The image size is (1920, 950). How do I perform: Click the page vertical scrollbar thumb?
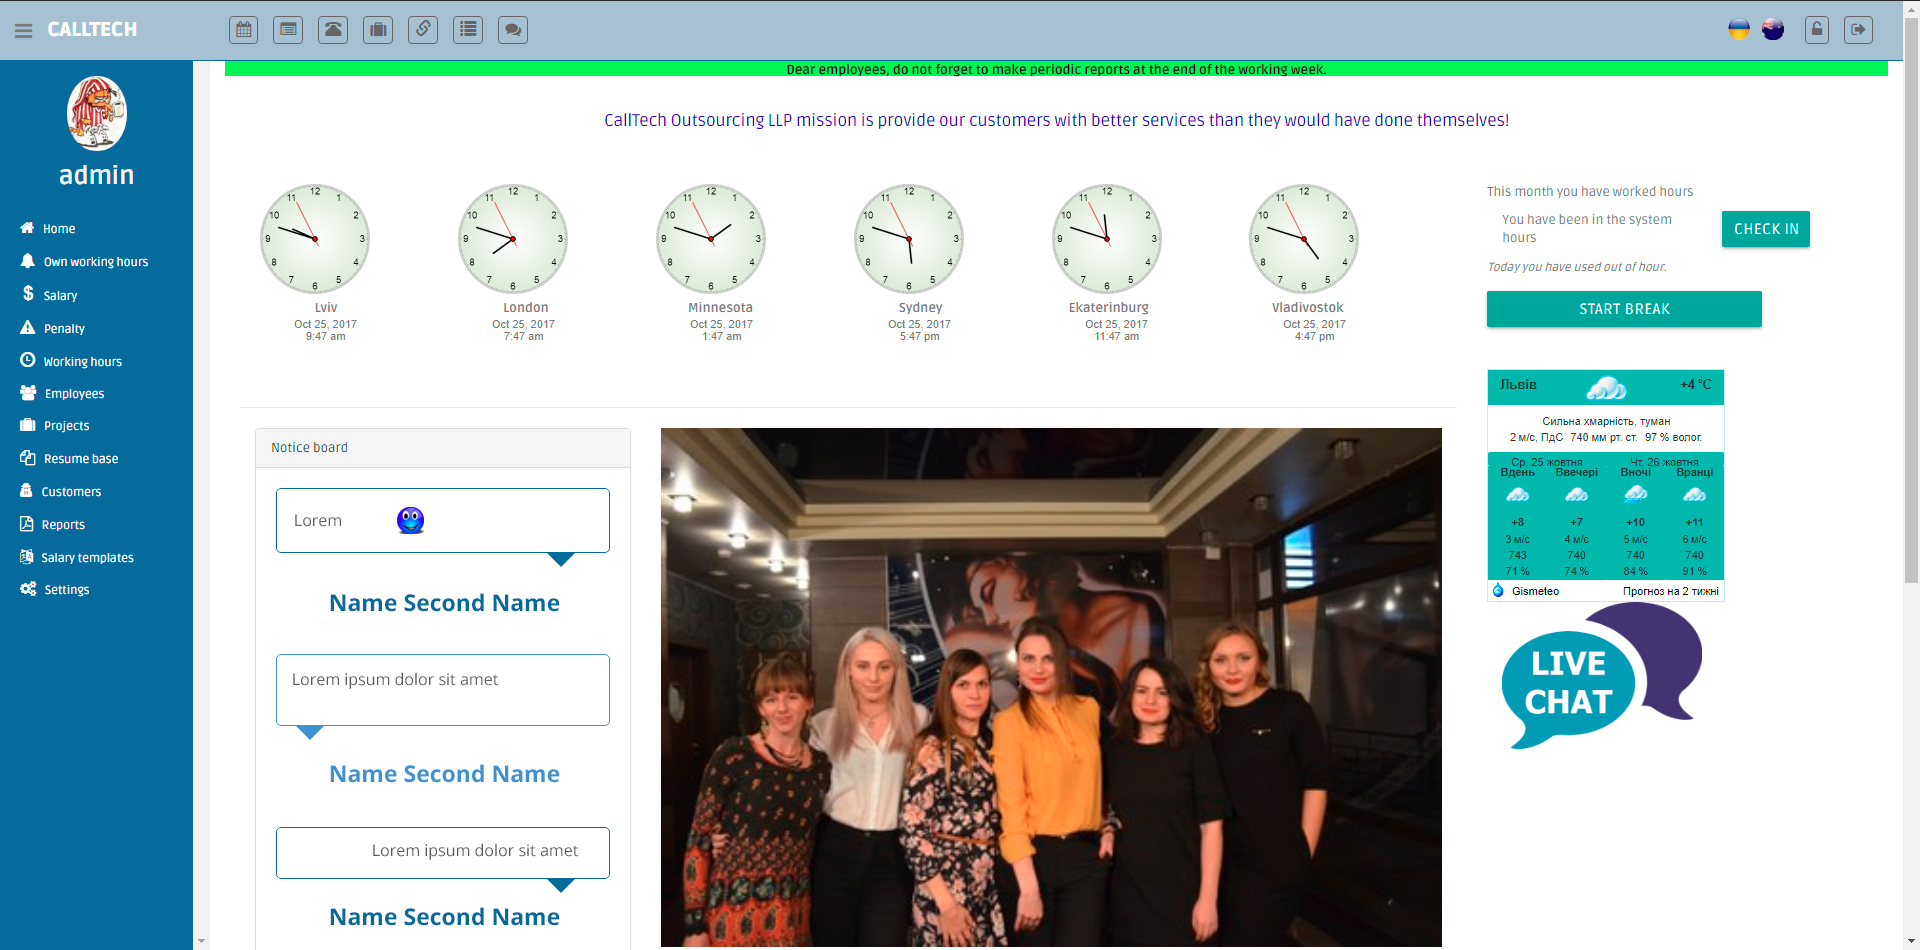point(1911,300)
